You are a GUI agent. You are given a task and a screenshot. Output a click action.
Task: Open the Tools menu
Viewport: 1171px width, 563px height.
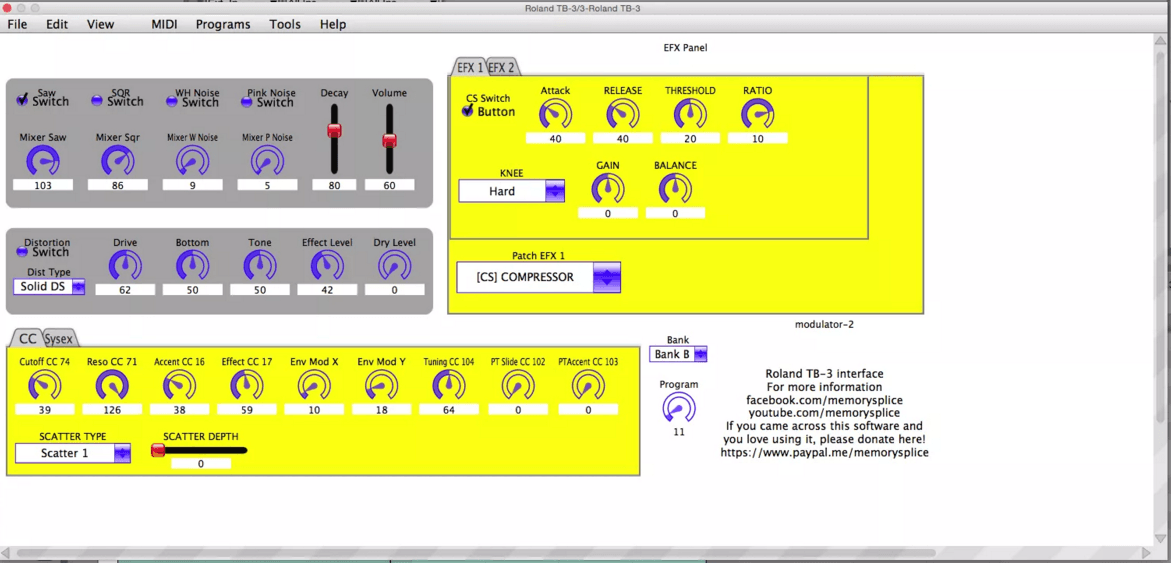(285, 24)
